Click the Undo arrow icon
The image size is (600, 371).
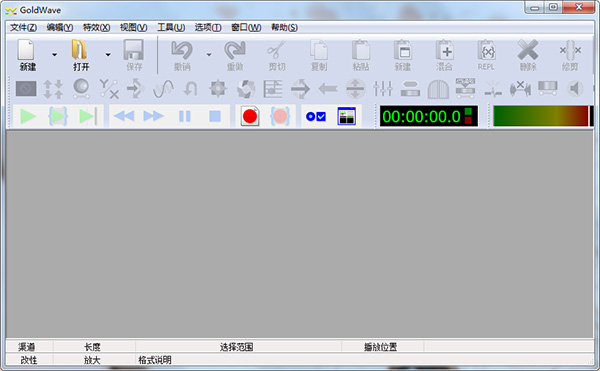(182, 50)
